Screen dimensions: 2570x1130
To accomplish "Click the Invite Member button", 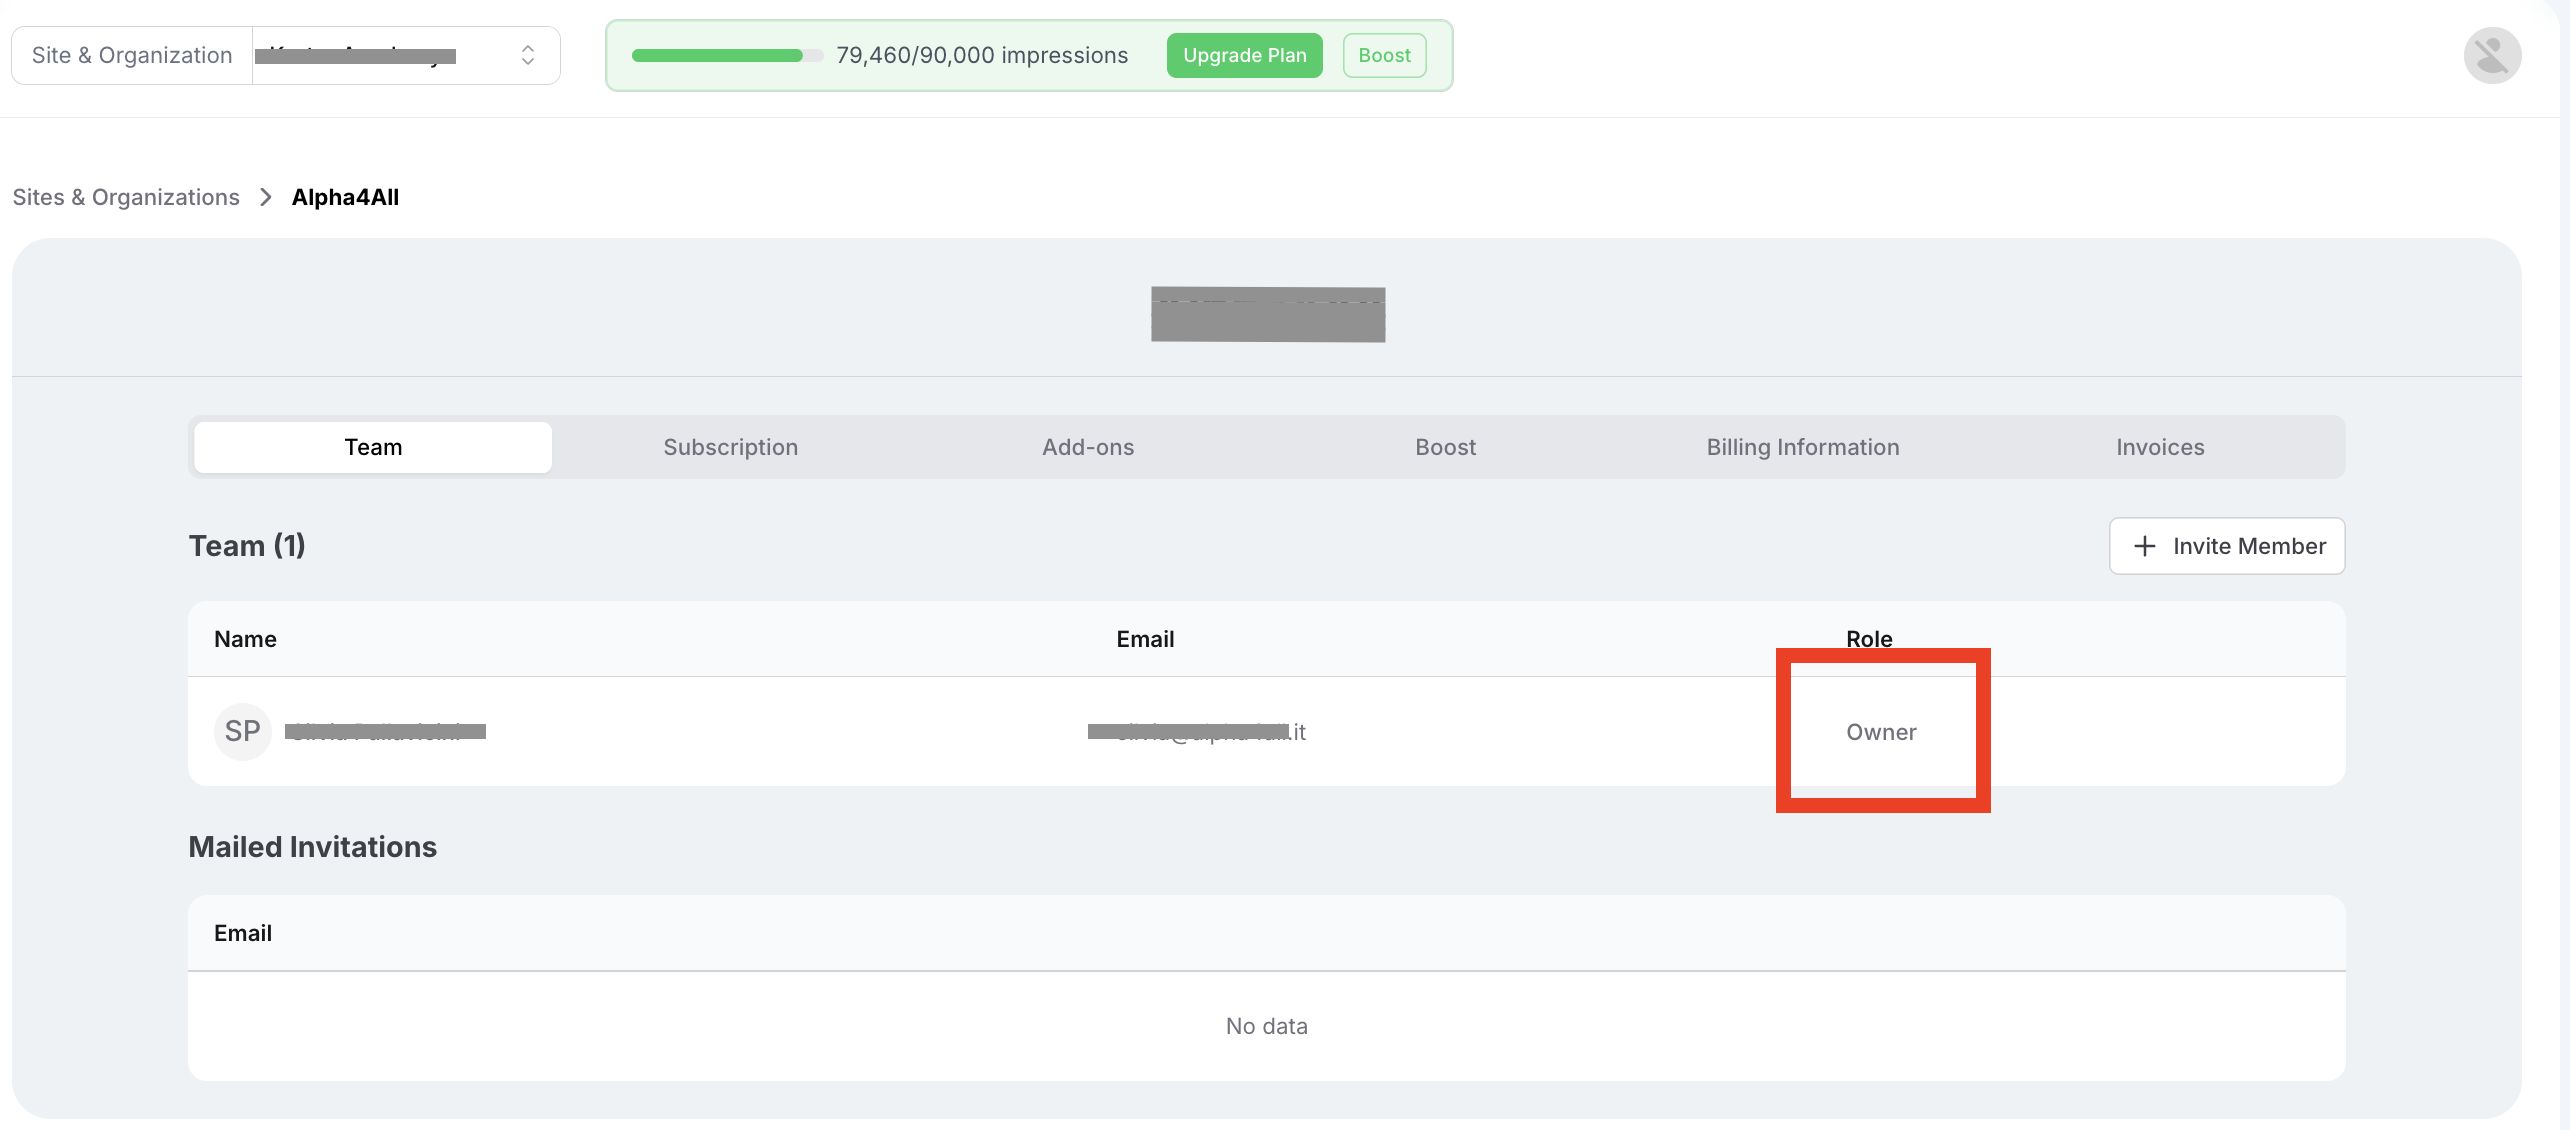I will click(x=2226, y=546).
